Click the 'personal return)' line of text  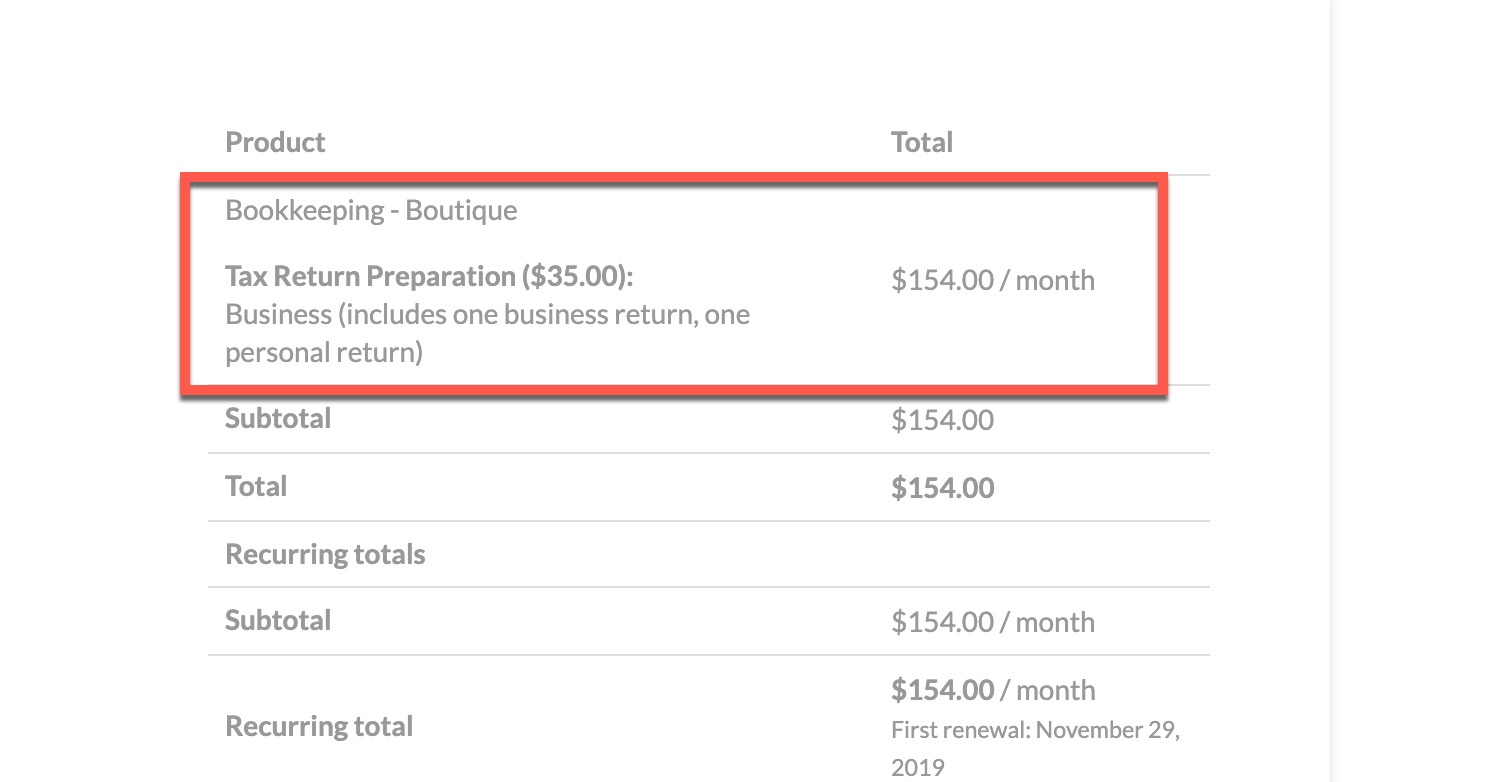(324, 353)
